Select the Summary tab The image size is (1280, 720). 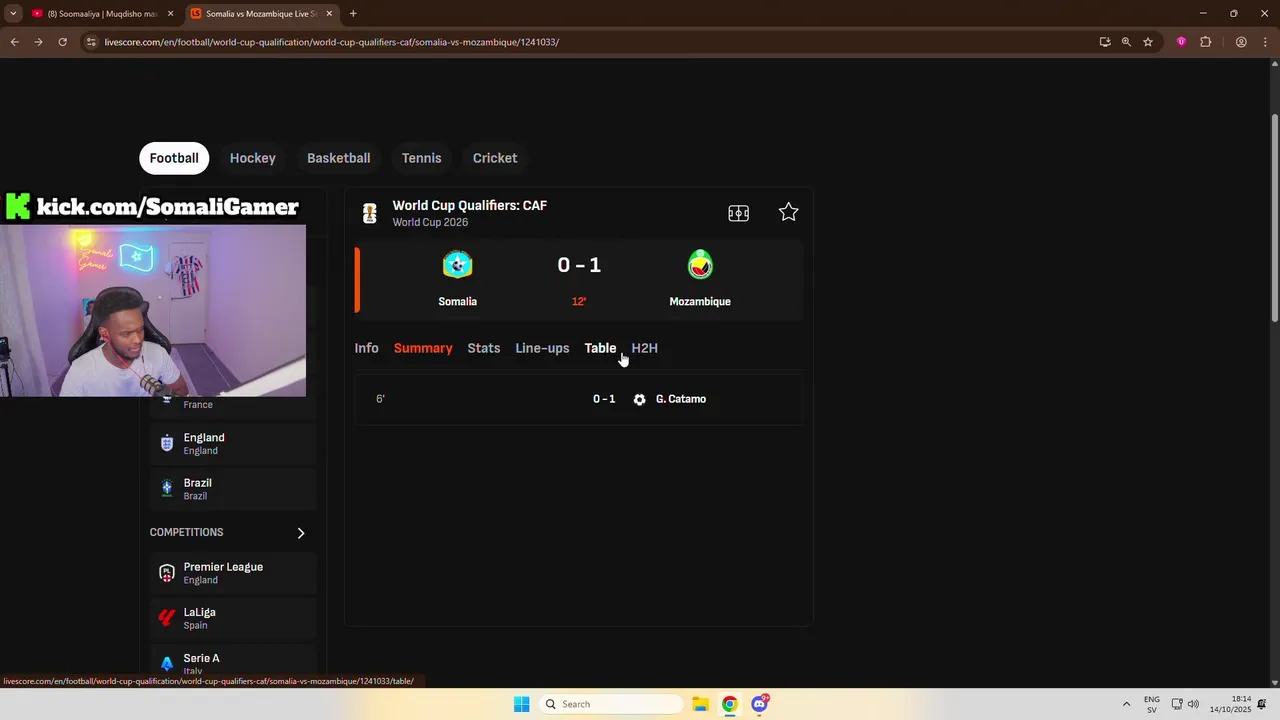(423, 348)
